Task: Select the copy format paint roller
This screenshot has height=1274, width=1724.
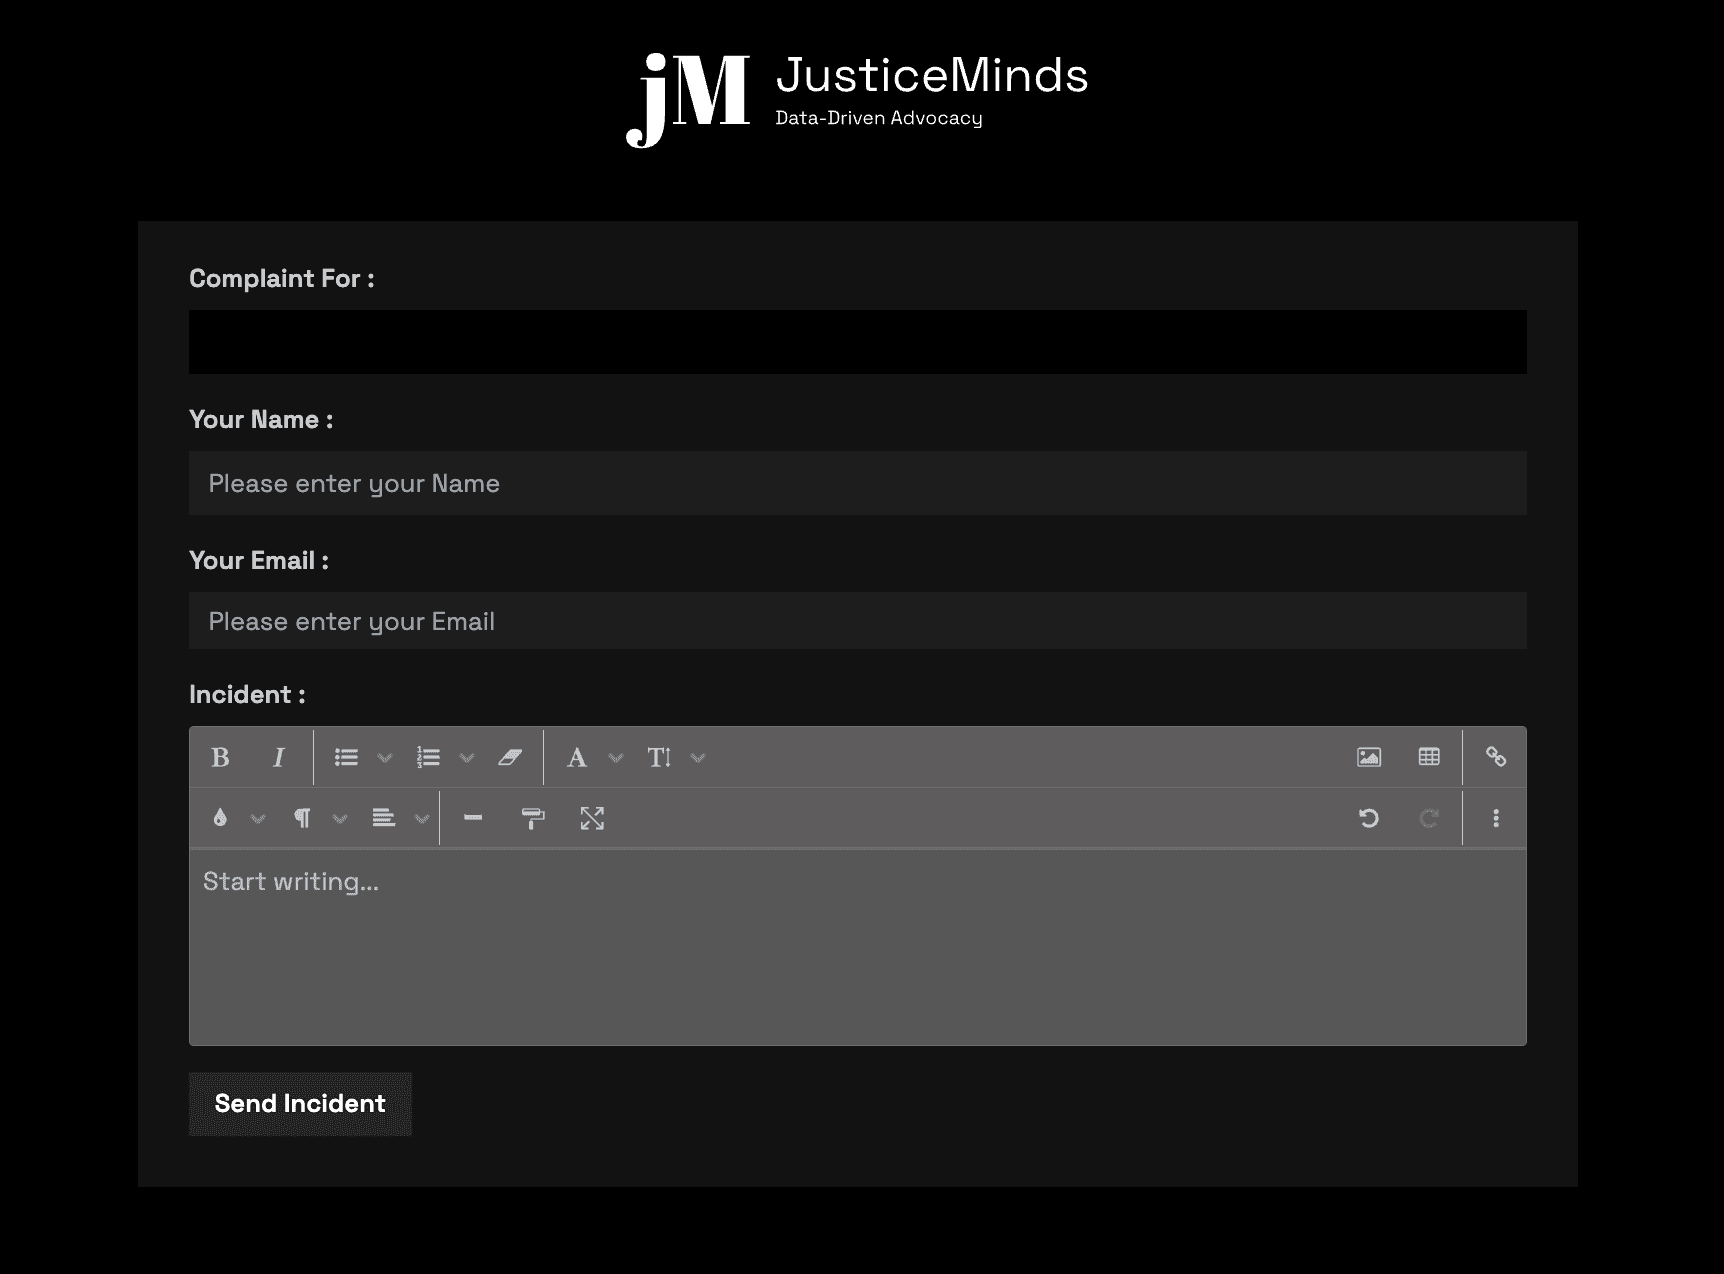Action: tap(533, 819)
